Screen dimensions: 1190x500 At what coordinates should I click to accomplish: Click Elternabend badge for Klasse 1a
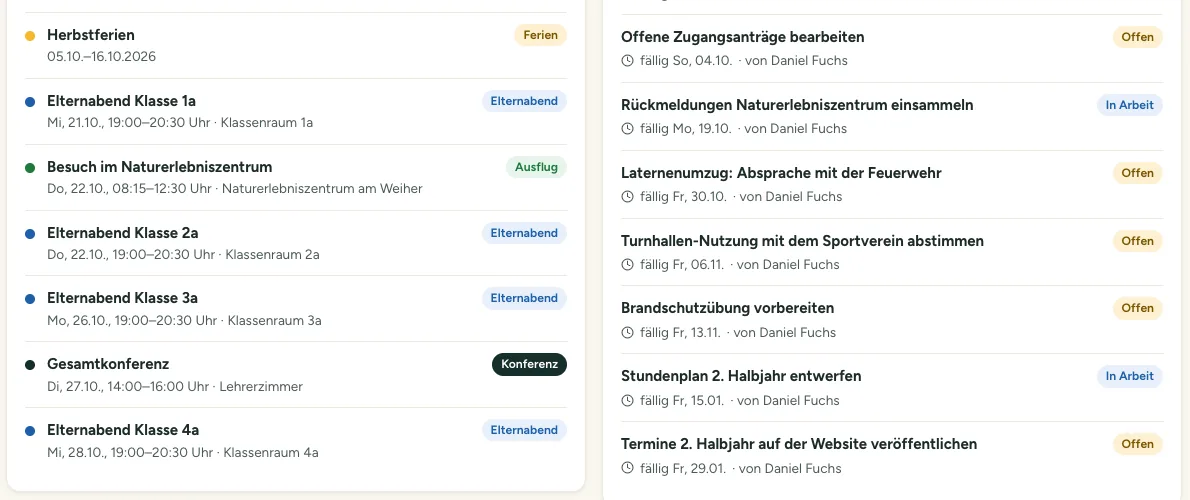click(524, 101)
